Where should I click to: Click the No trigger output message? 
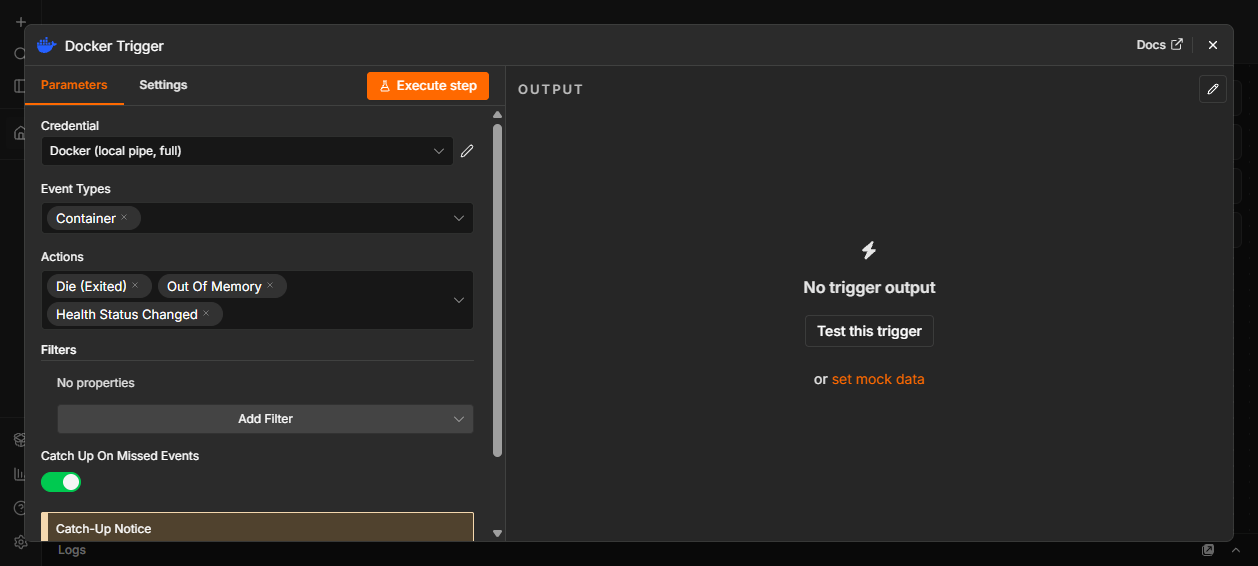coord(869,287)
